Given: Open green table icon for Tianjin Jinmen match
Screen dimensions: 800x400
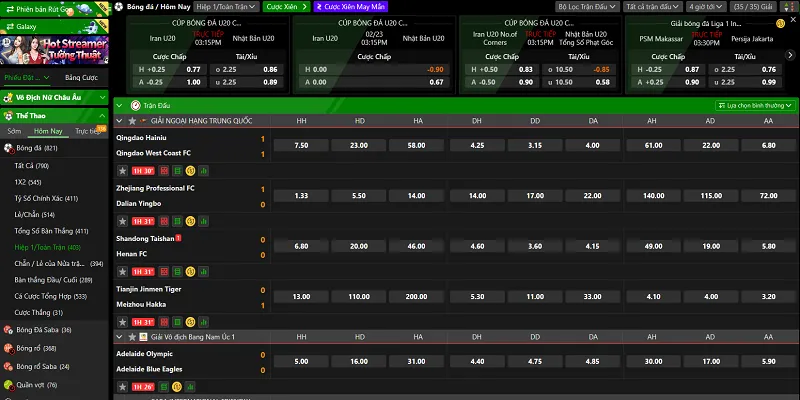Looking at the screenshot, I should point(177,322).
